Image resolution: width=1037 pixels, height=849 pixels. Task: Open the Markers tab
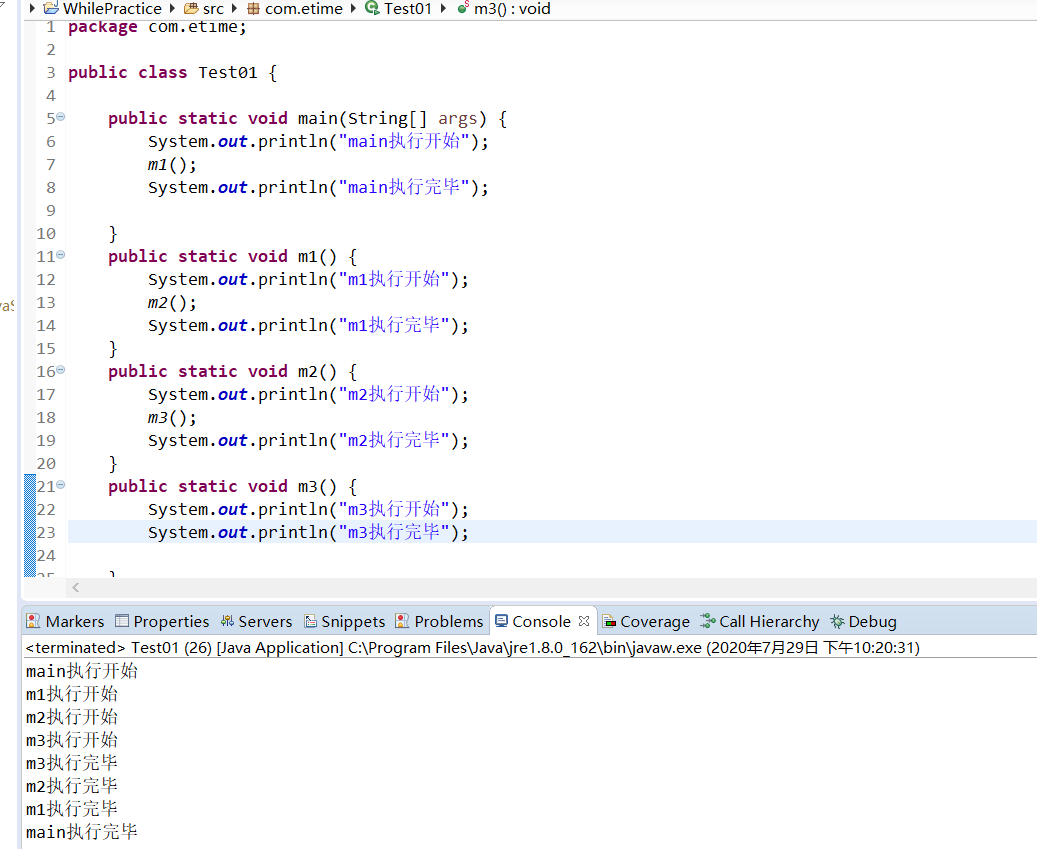tap(65, 622)
